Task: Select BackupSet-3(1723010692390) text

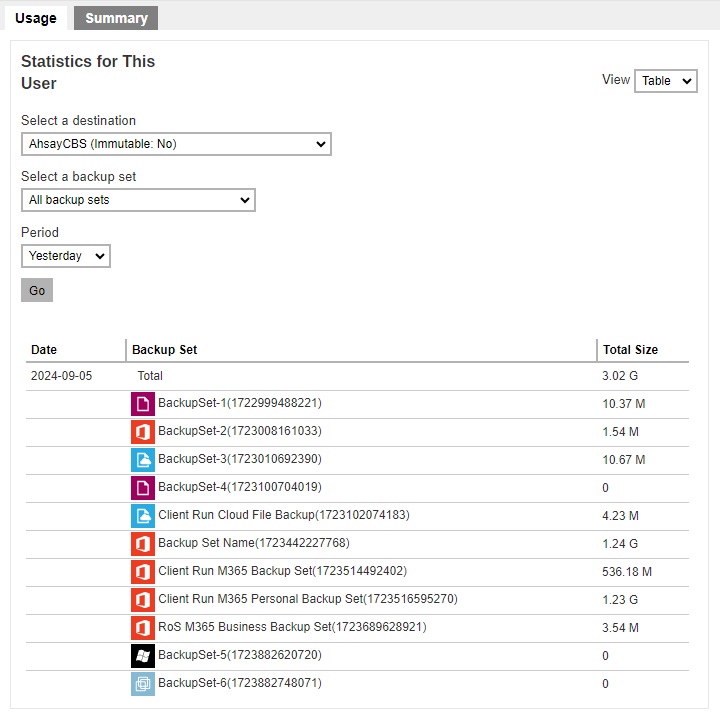Action: pos(240,459)
